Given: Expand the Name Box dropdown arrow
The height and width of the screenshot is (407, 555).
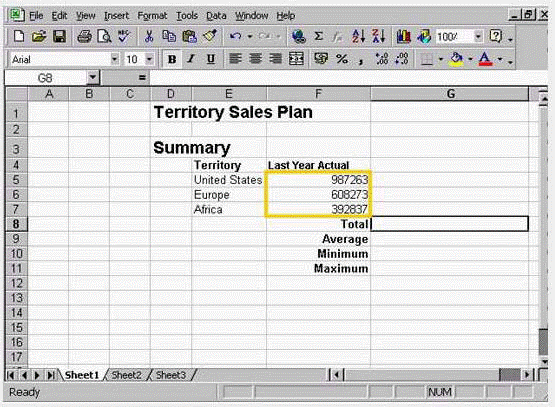Looking at the screenshot, I should click(93, 78).
